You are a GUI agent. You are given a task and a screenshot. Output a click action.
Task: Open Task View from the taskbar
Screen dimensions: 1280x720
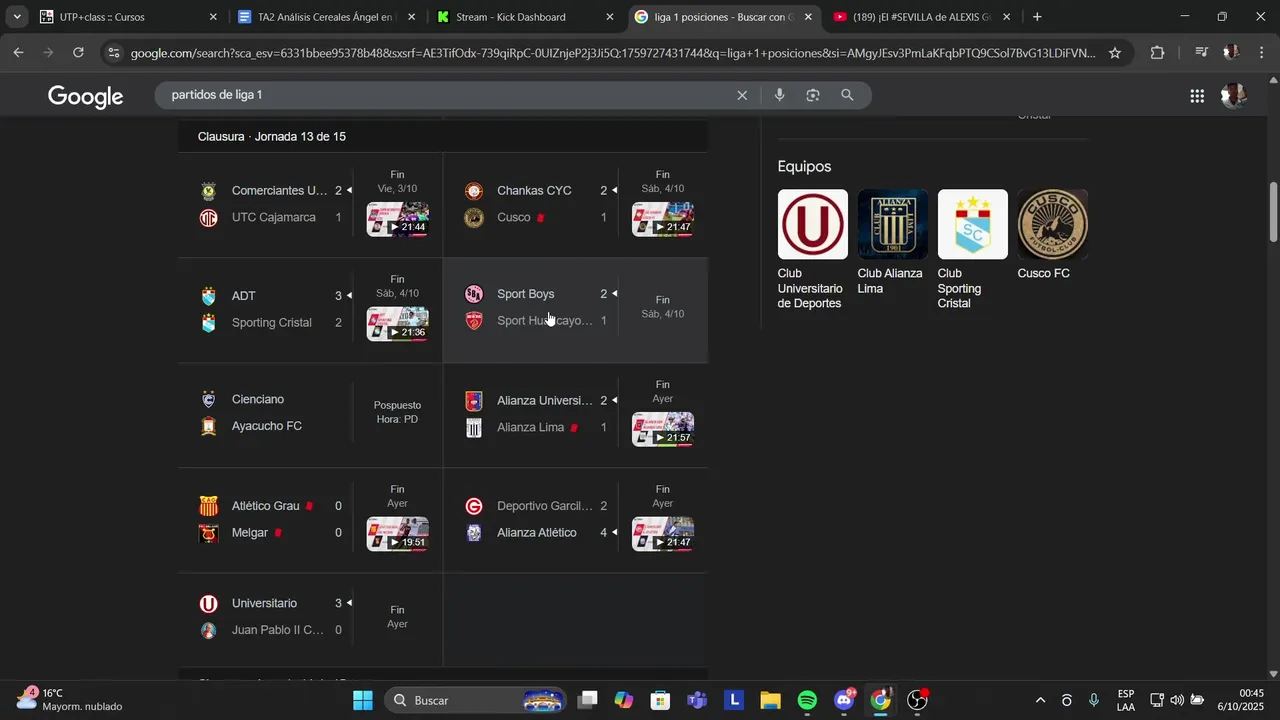[x=588, y=700]
